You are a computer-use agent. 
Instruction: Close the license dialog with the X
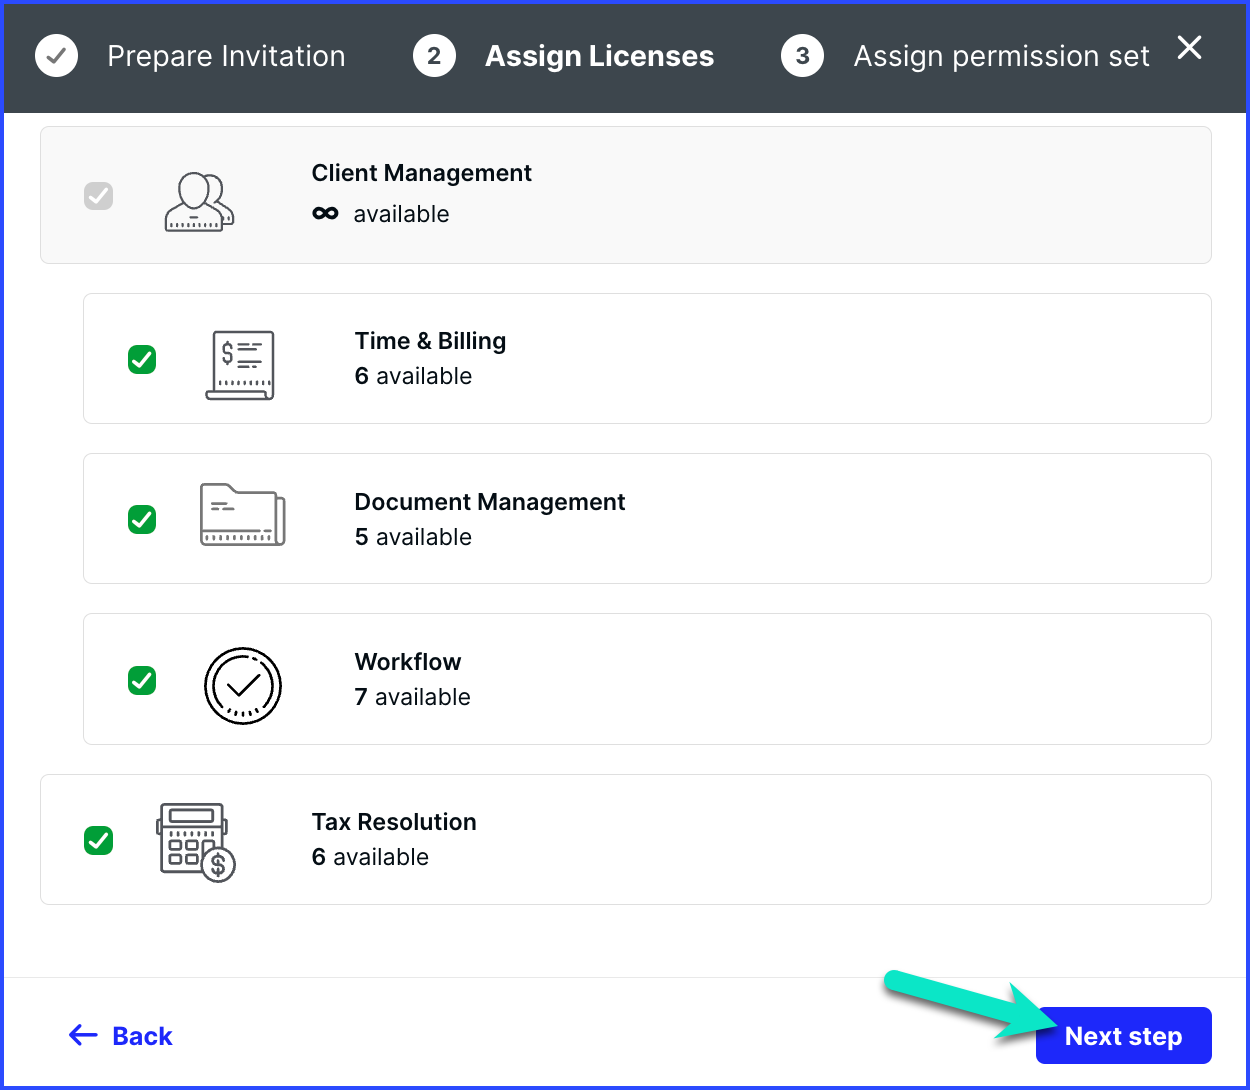pyautogui.click(x=1189, y=47)
